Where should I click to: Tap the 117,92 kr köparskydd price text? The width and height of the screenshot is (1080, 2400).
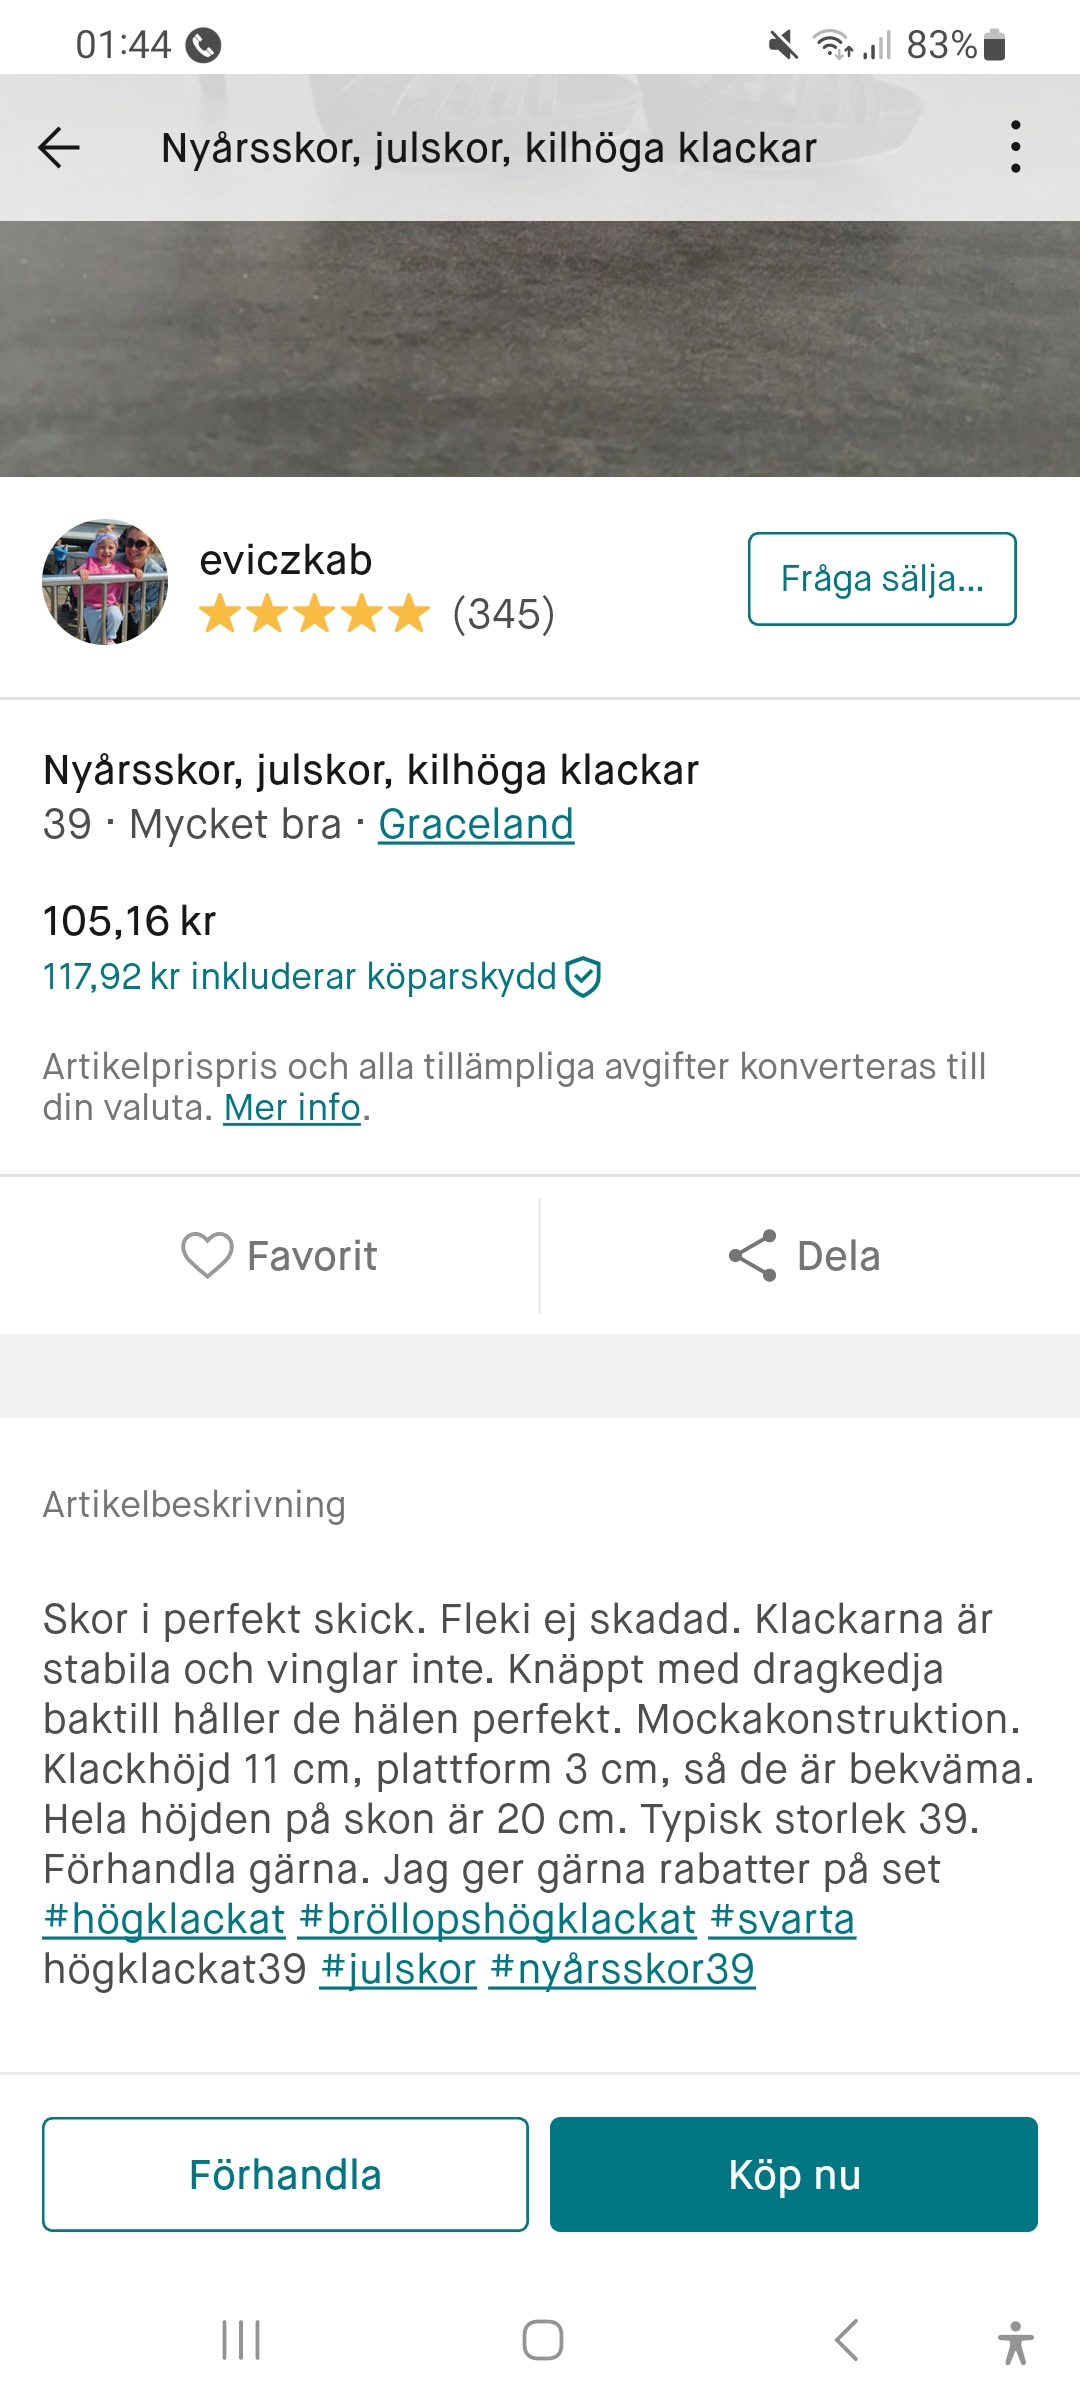pyautogui.click(x=299, y=977)
